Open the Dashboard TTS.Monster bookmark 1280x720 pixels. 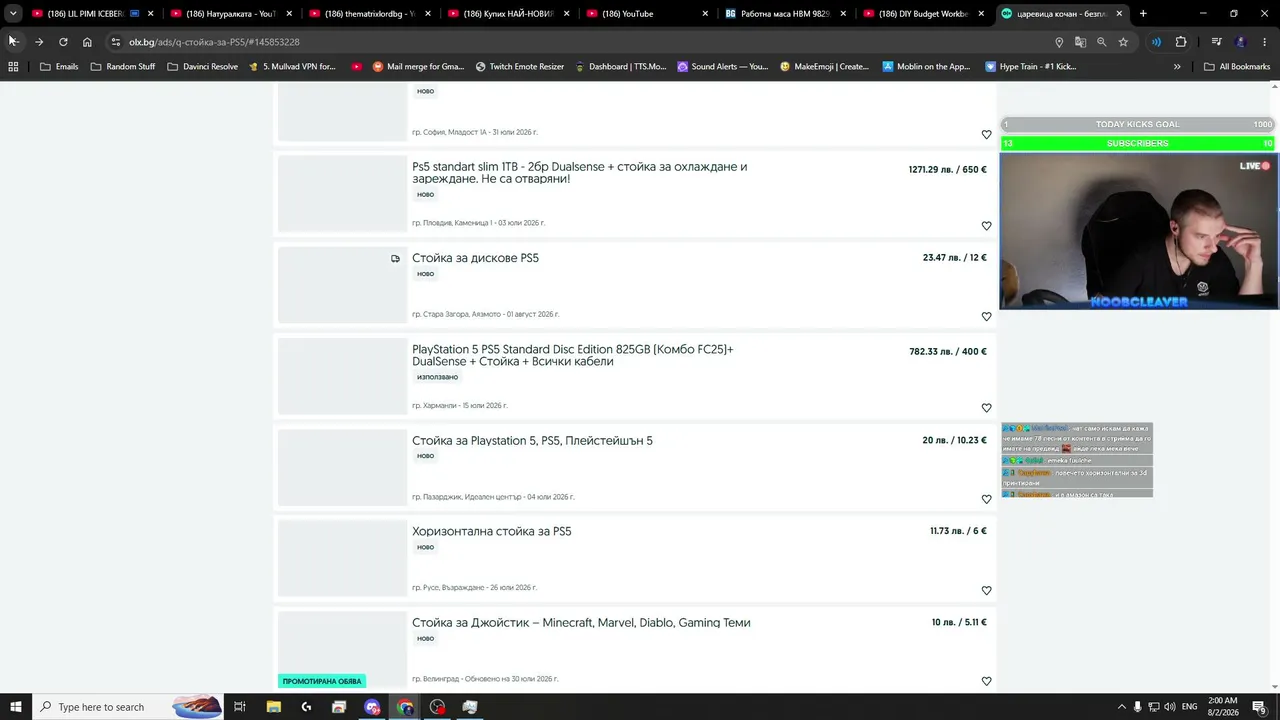(x=620, y=67)
